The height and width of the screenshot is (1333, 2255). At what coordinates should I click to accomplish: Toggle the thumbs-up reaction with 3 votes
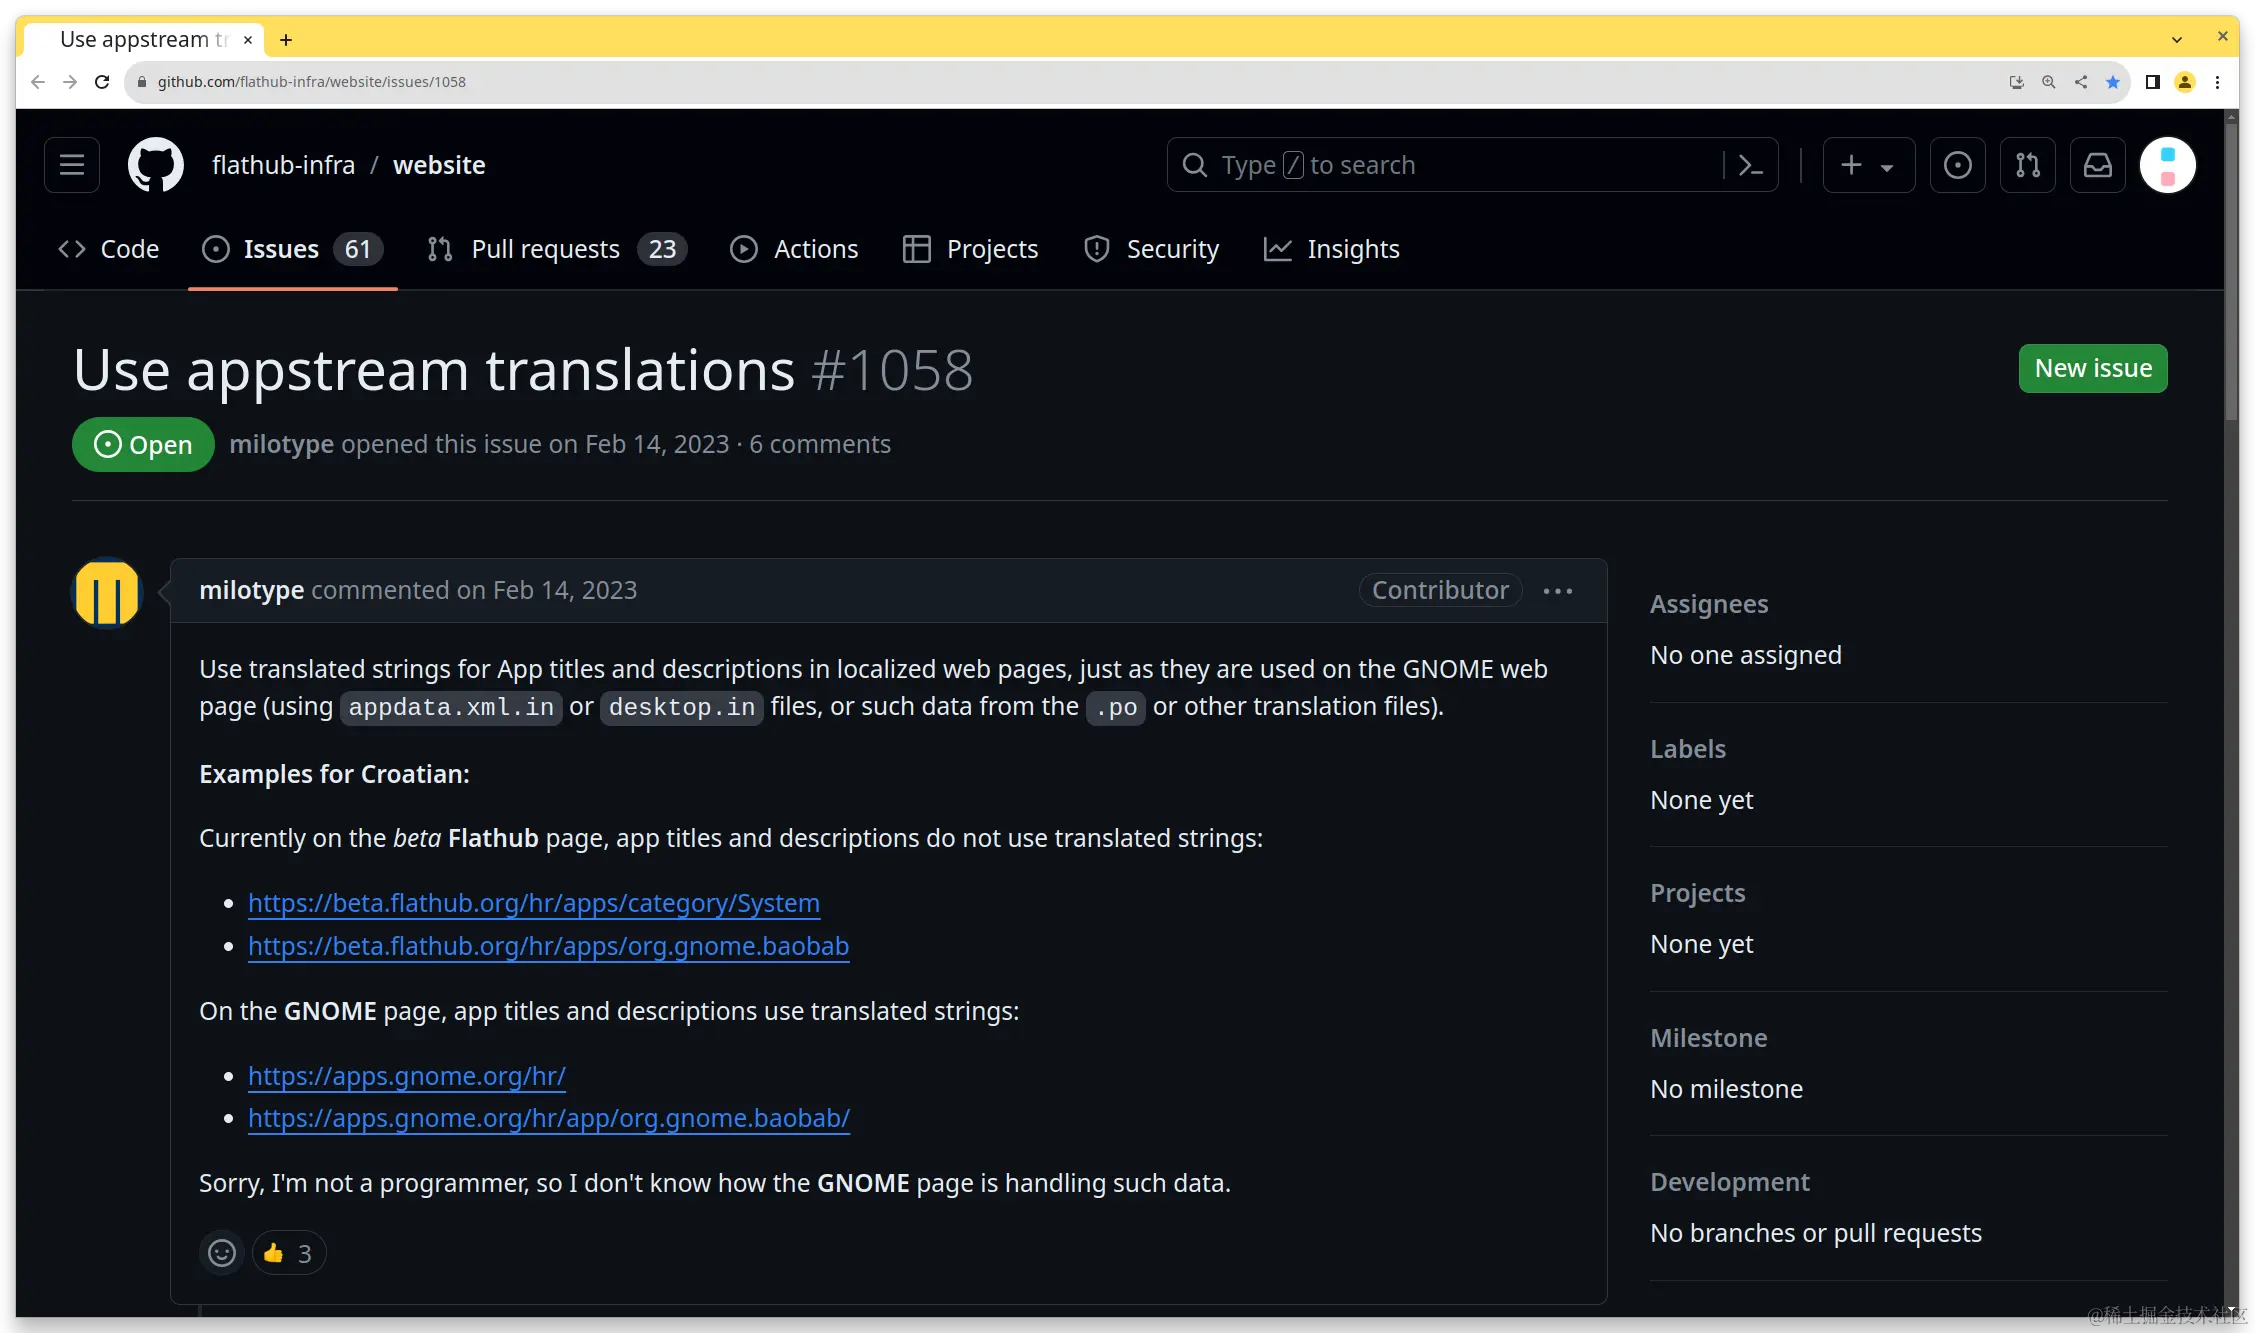(x=289, y=1253)
